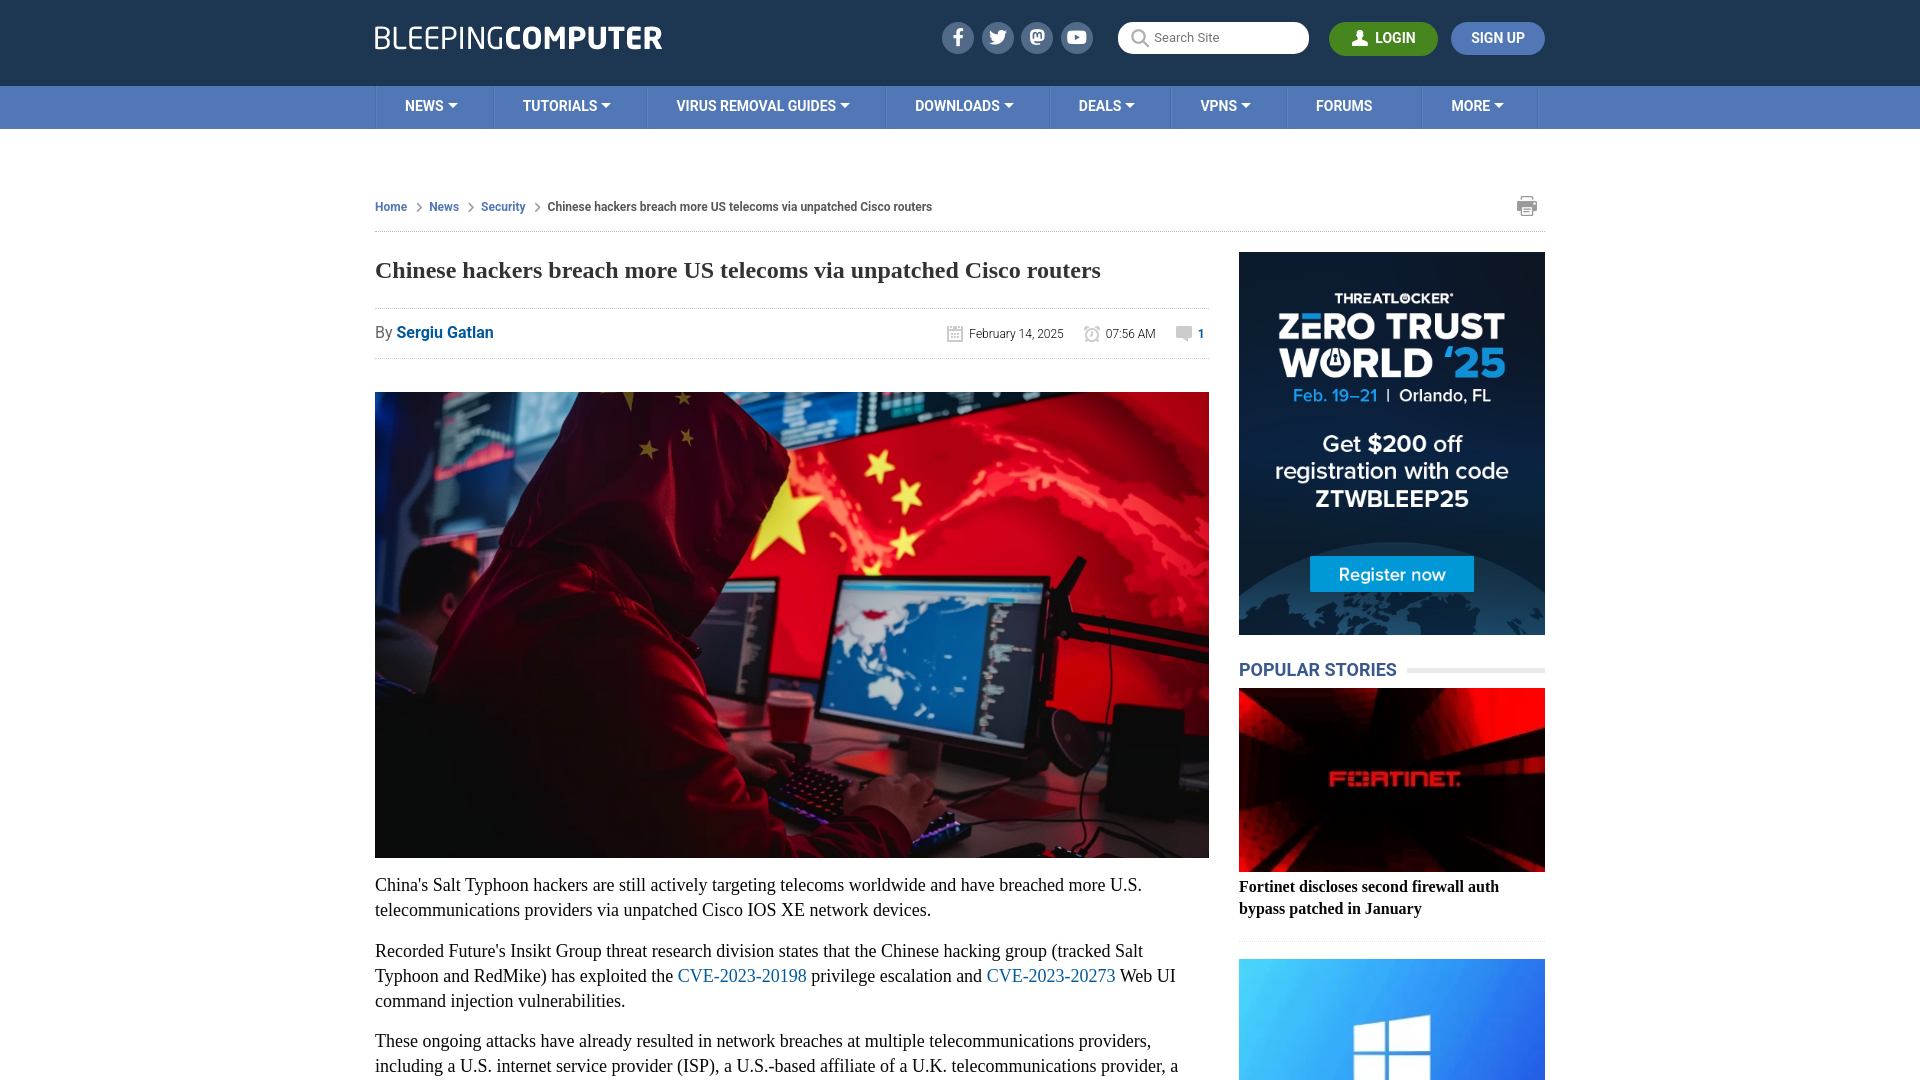The height and width of the screenshot is (1080, 1920).
Task: Click the CVE-2023-20273 vulnerability link
Action: pyautogui.click(x=1050, y=976)
